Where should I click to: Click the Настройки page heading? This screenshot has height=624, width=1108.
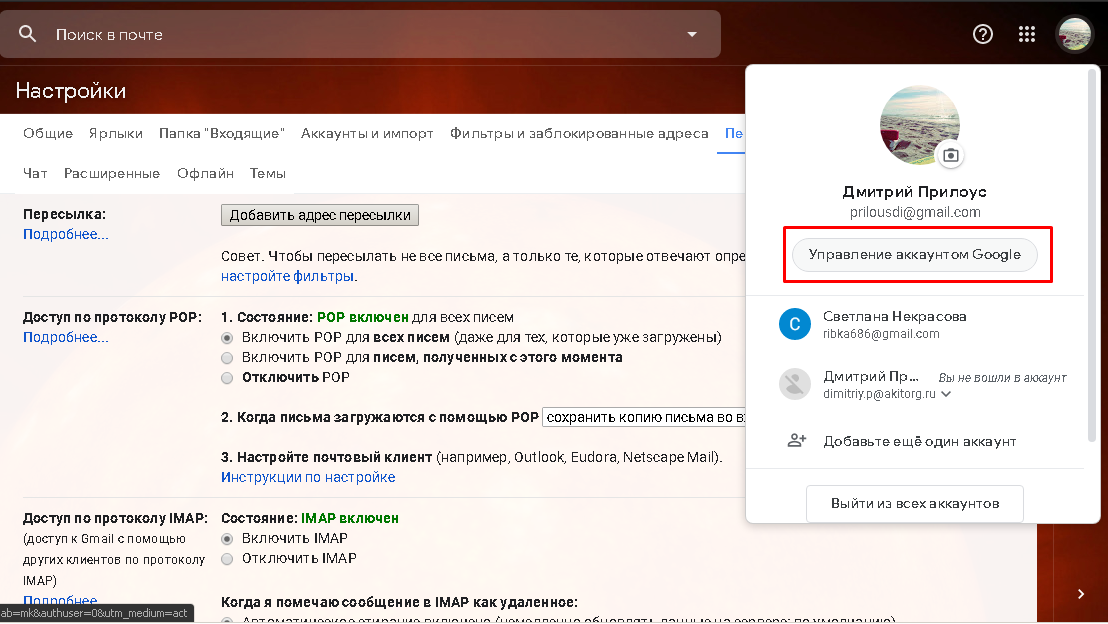click(x=71, y=90)
